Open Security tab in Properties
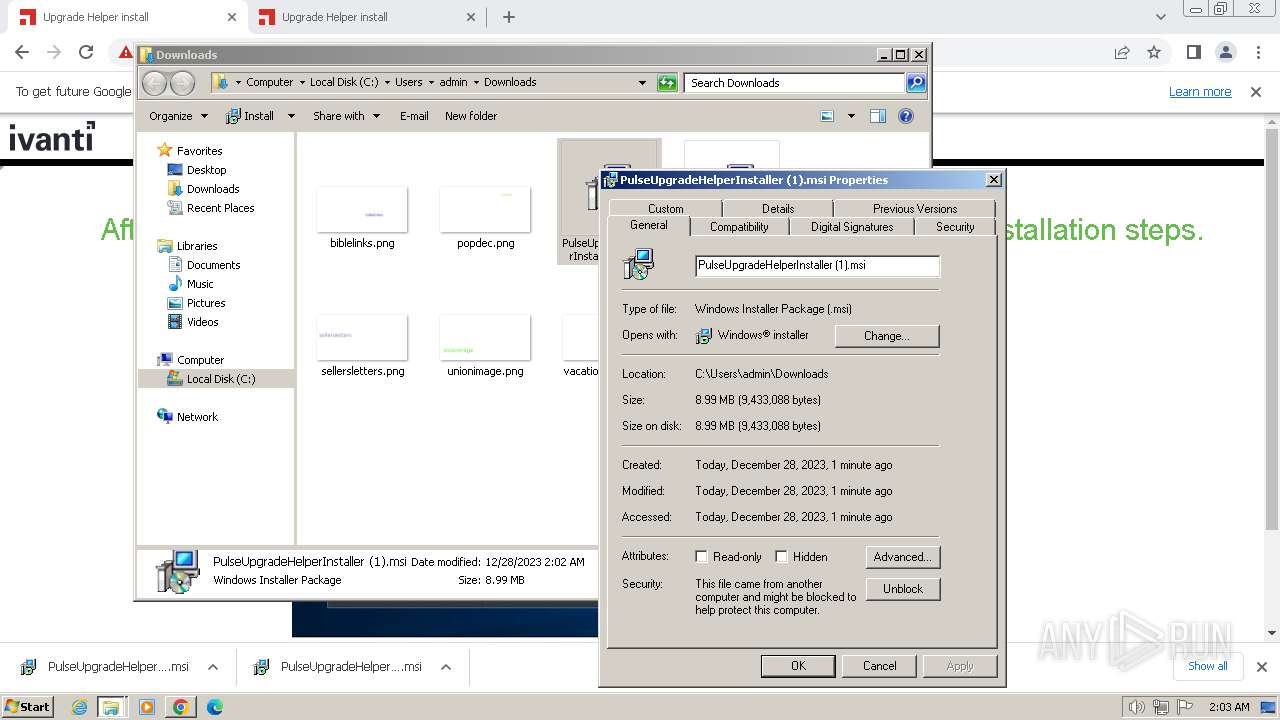This screenshot has width=1280, height=720. tap(955, 227)
